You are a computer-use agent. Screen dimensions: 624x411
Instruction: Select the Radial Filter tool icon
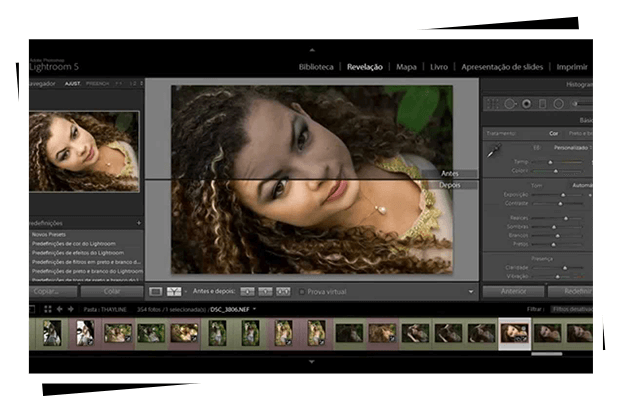[x=560, y=103]
